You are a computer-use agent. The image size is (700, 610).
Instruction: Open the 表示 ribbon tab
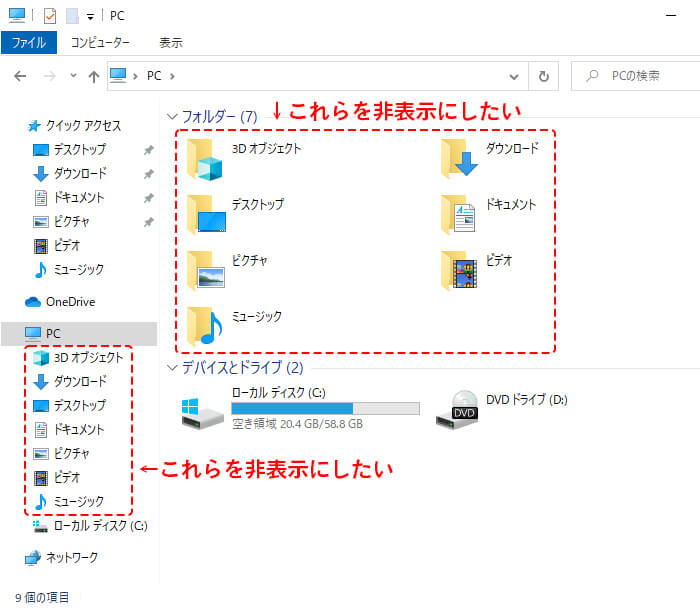pos(171,42)
